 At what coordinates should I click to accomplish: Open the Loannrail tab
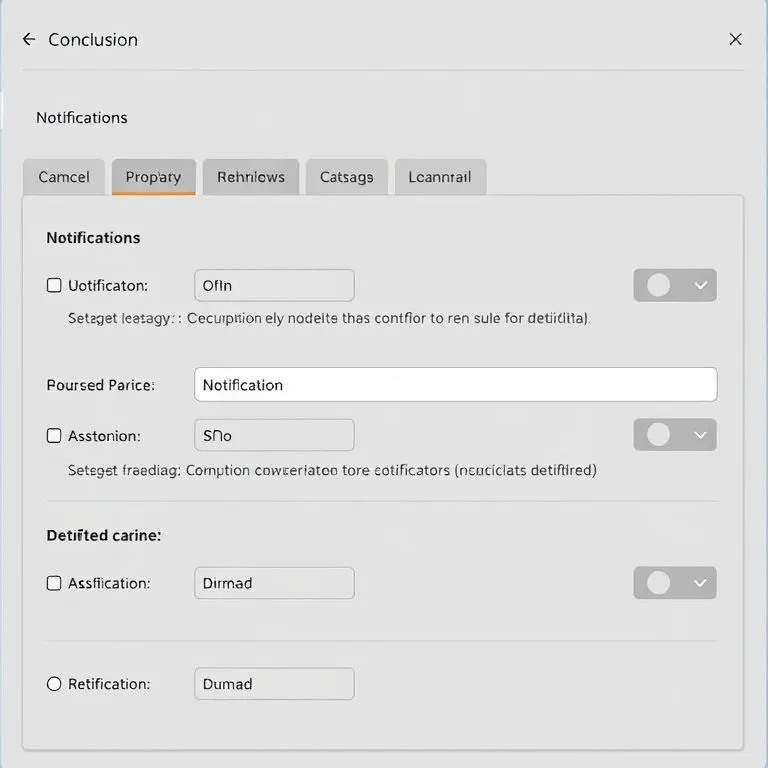point(440,177)
